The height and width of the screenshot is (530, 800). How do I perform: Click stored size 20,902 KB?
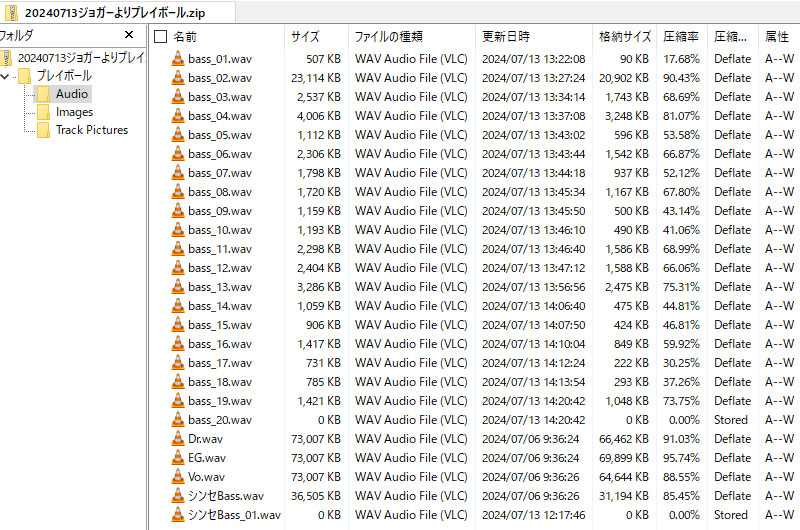pos(624,78)
